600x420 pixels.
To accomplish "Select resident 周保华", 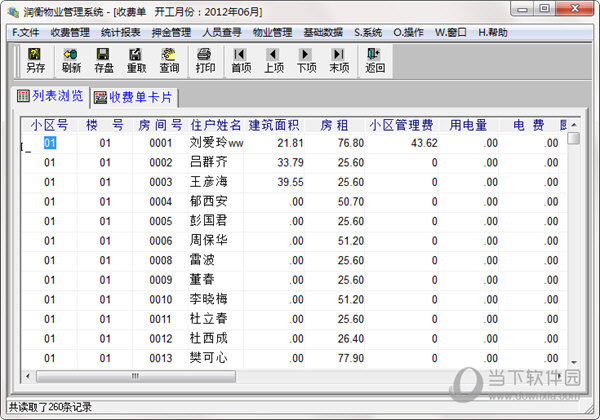I will [x=209, y=241].
